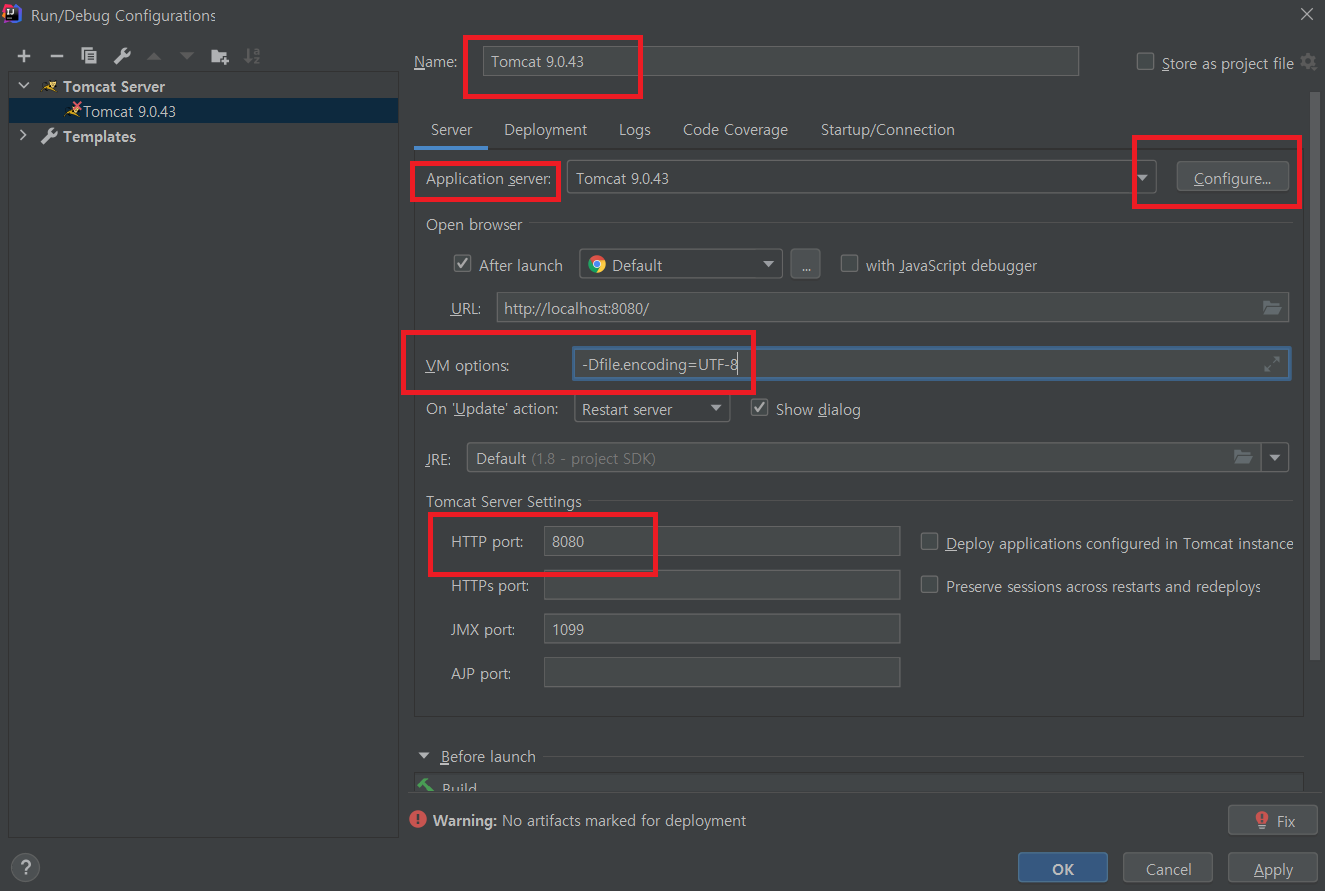Open JRE dropdown arrow

pos(1275,457)
